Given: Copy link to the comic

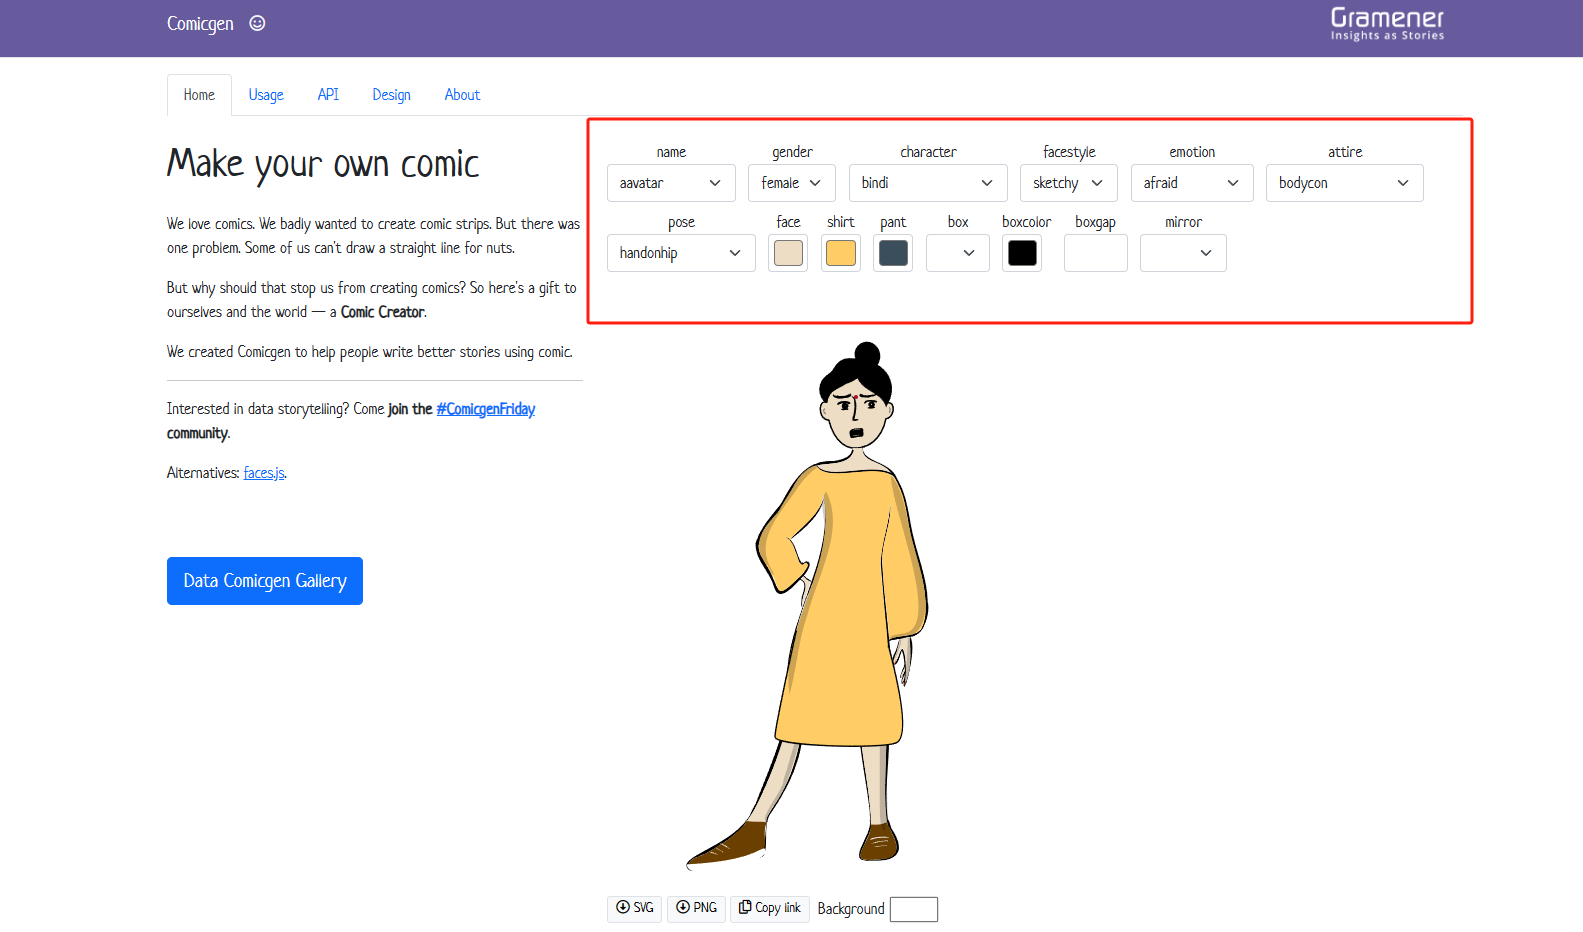Looking at the screenshot, I should (770, 908).
